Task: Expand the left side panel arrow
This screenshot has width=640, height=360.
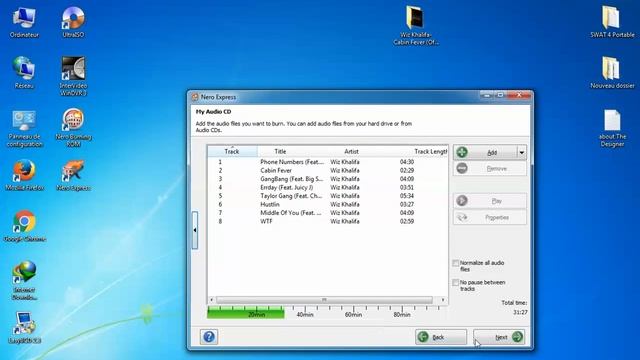Action: pyautogui.click(x=195, y=230)
